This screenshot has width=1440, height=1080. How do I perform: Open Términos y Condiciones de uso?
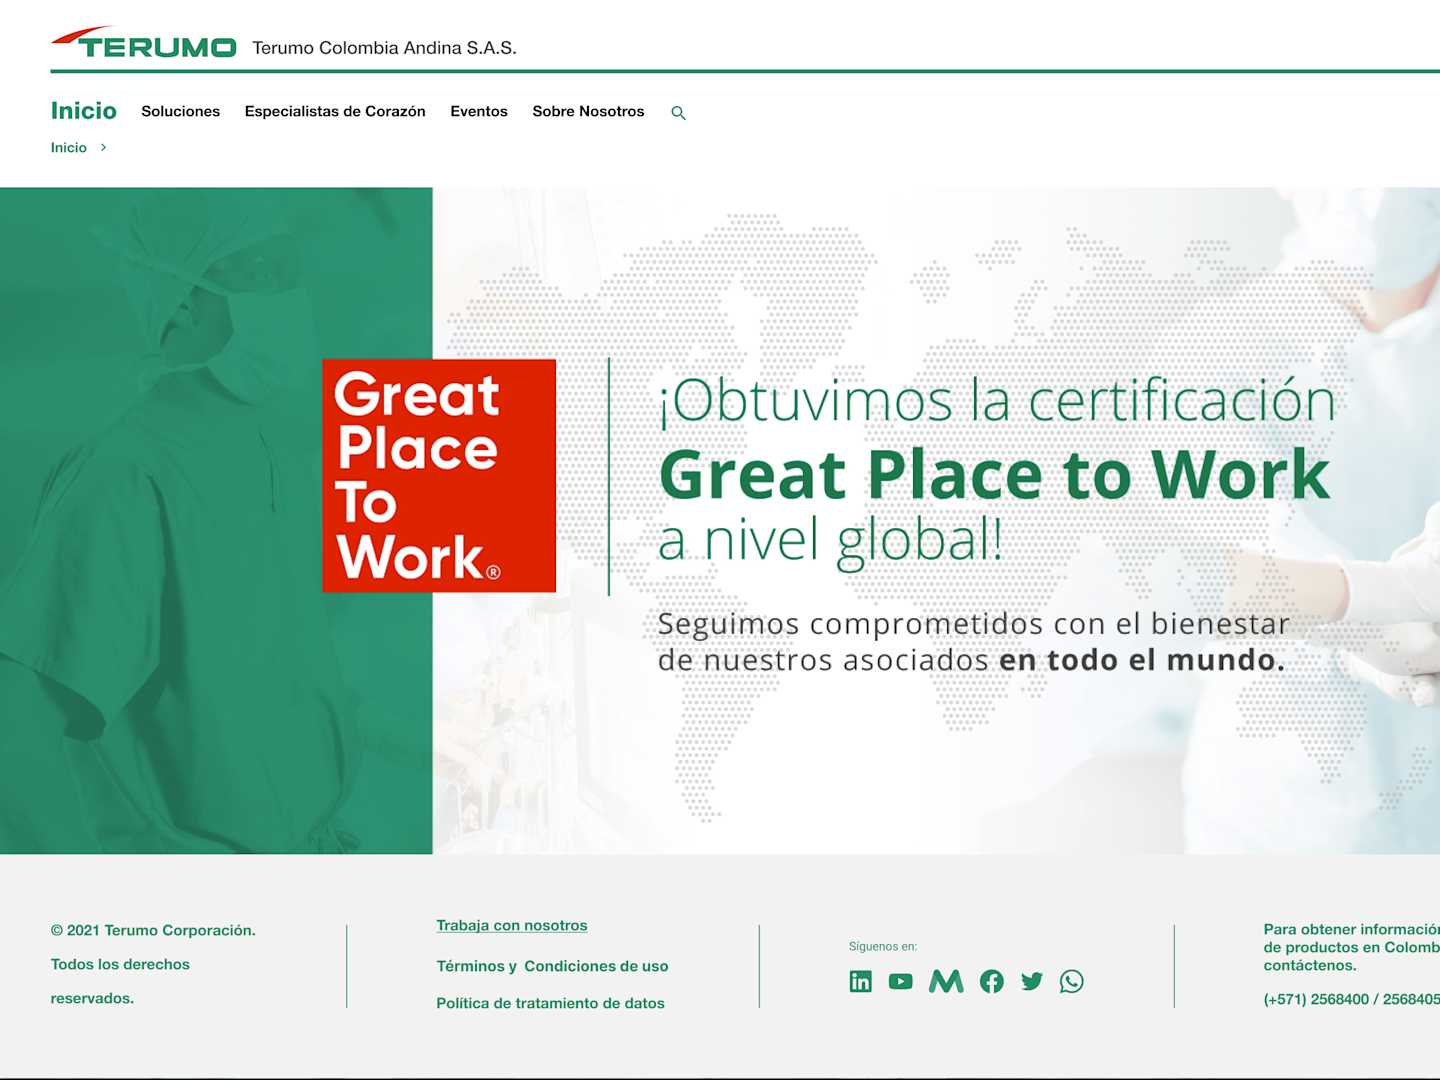tap(552, 966)
